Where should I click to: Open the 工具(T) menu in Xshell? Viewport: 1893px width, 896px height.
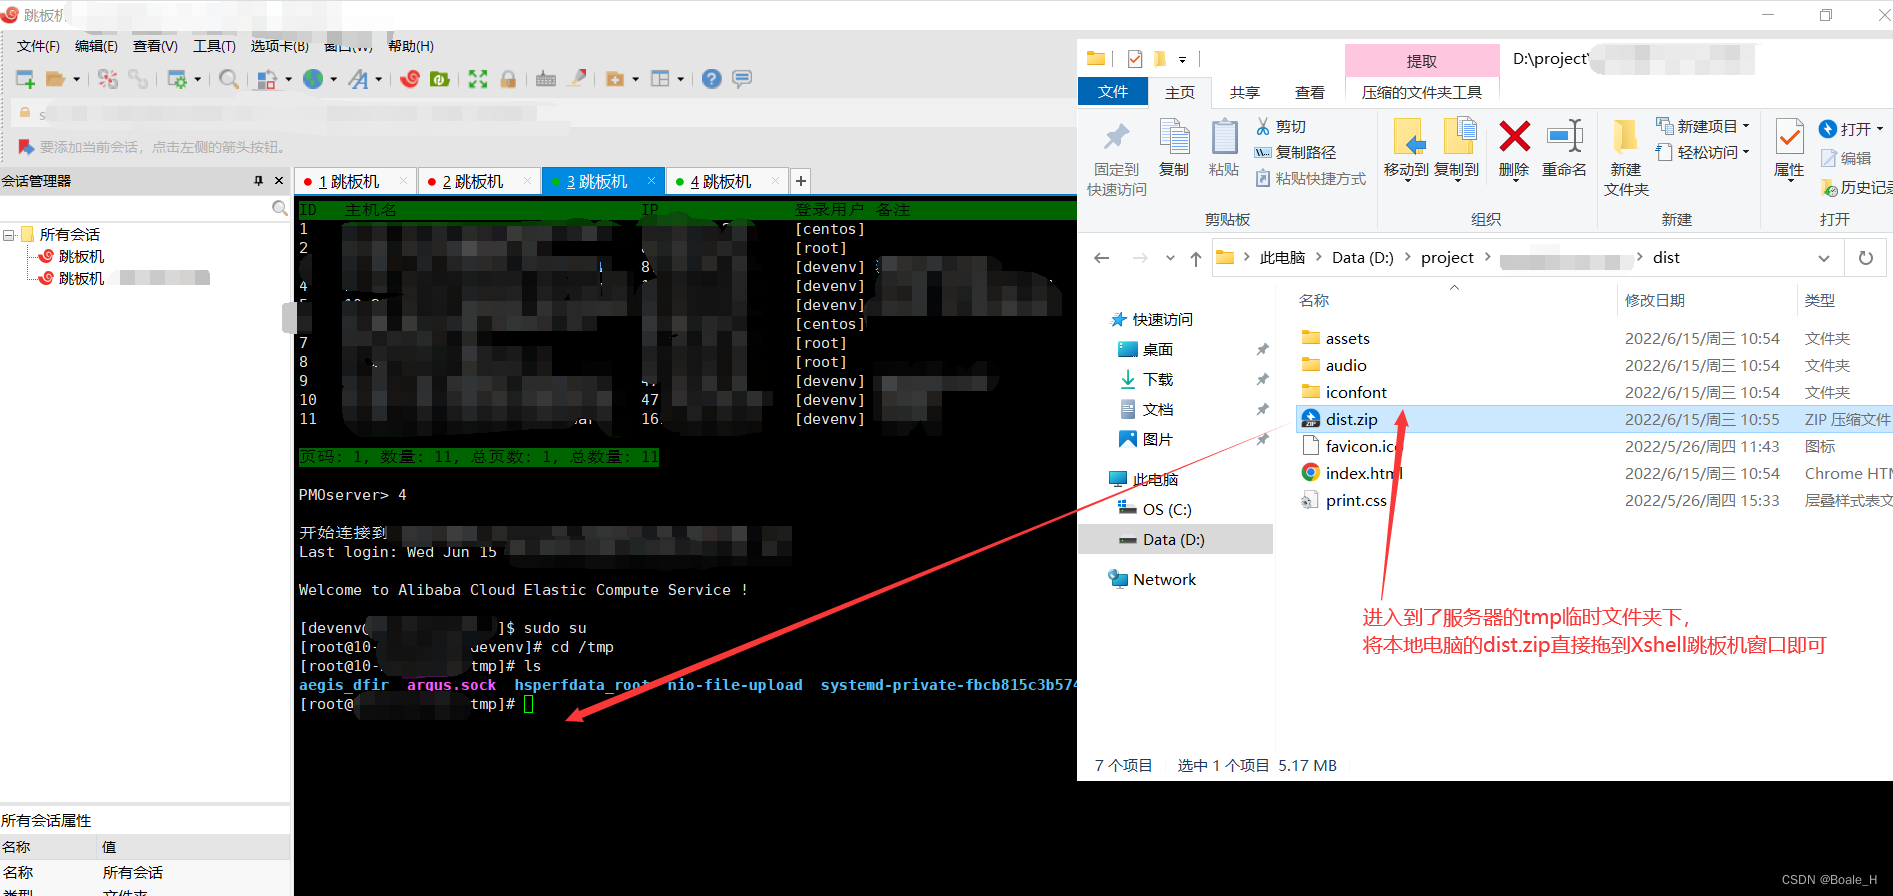point(214,46)
